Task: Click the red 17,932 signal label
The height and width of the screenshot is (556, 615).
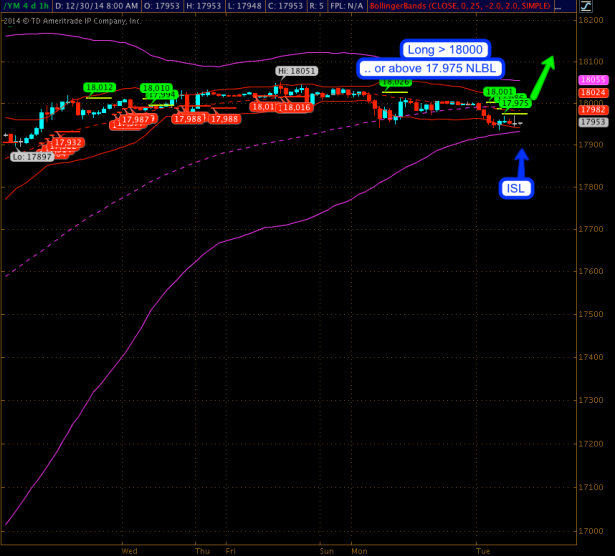Action: [68, 143]
